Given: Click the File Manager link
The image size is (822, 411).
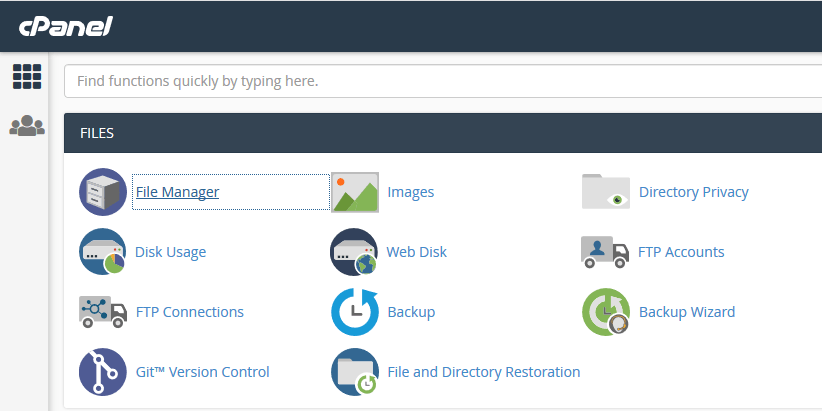Looking at the screenshot, I should (177, 192).
